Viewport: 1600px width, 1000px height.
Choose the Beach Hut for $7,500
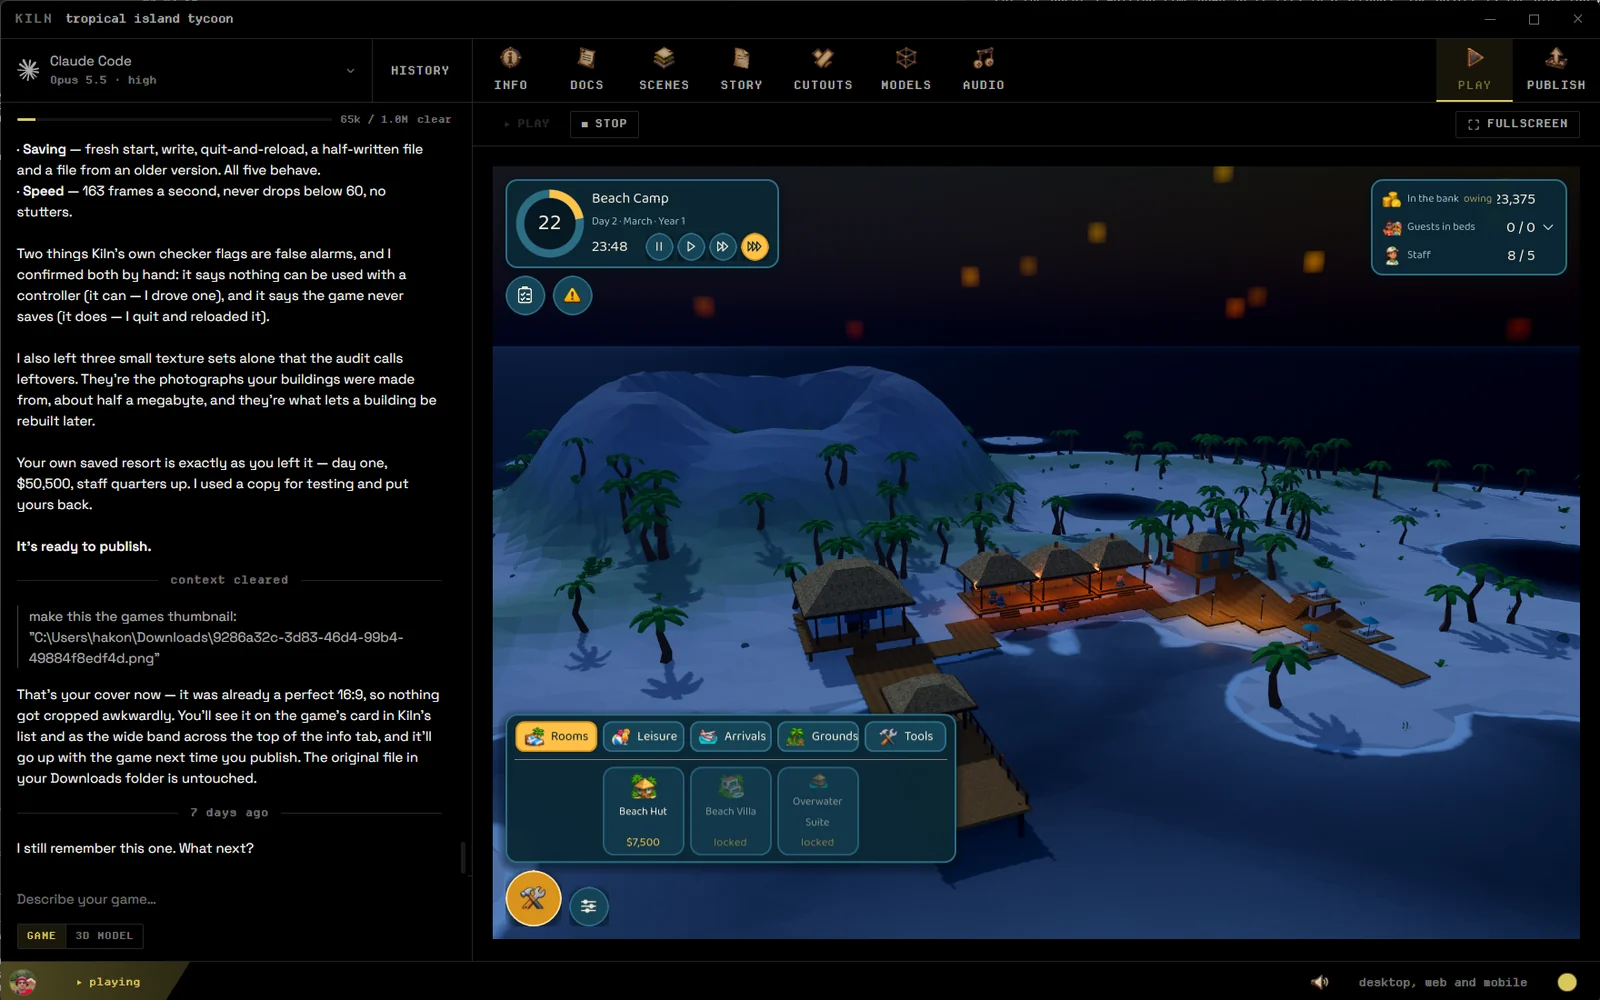pyautogui.click(x=643, y=811)
